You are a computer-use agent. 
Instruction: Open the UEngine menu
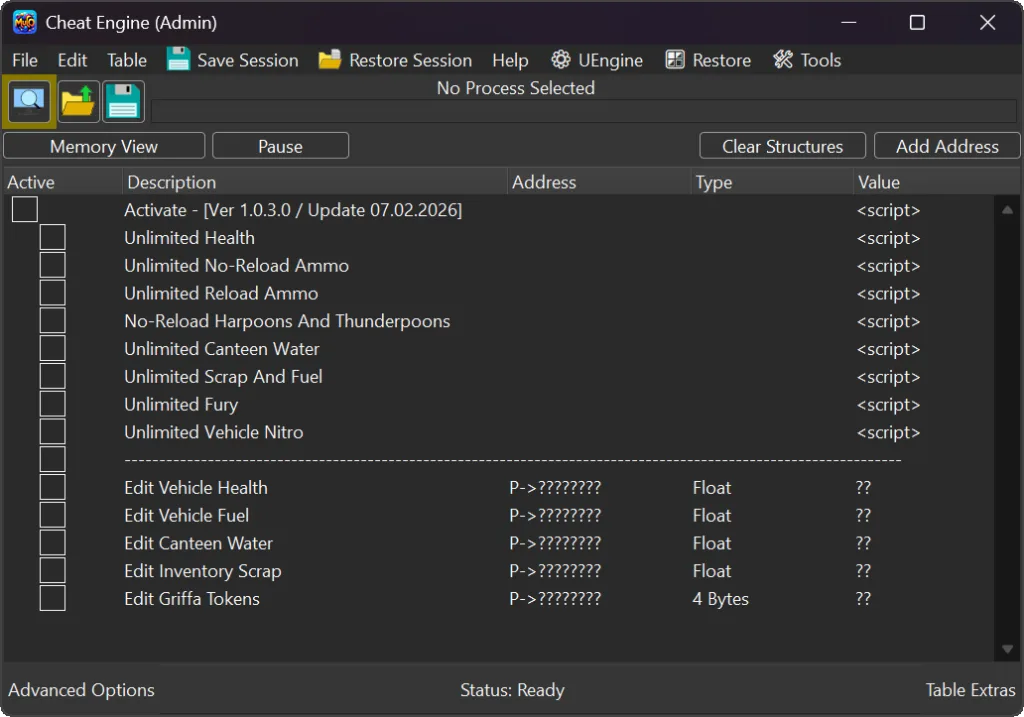610,60
